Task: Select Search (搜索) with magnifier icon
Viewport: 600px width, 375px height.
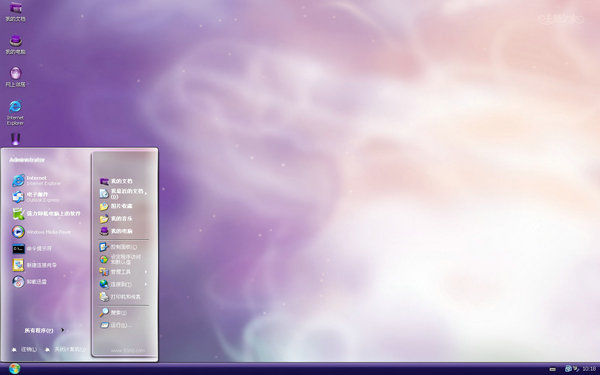Action: (x=113, y=313)
